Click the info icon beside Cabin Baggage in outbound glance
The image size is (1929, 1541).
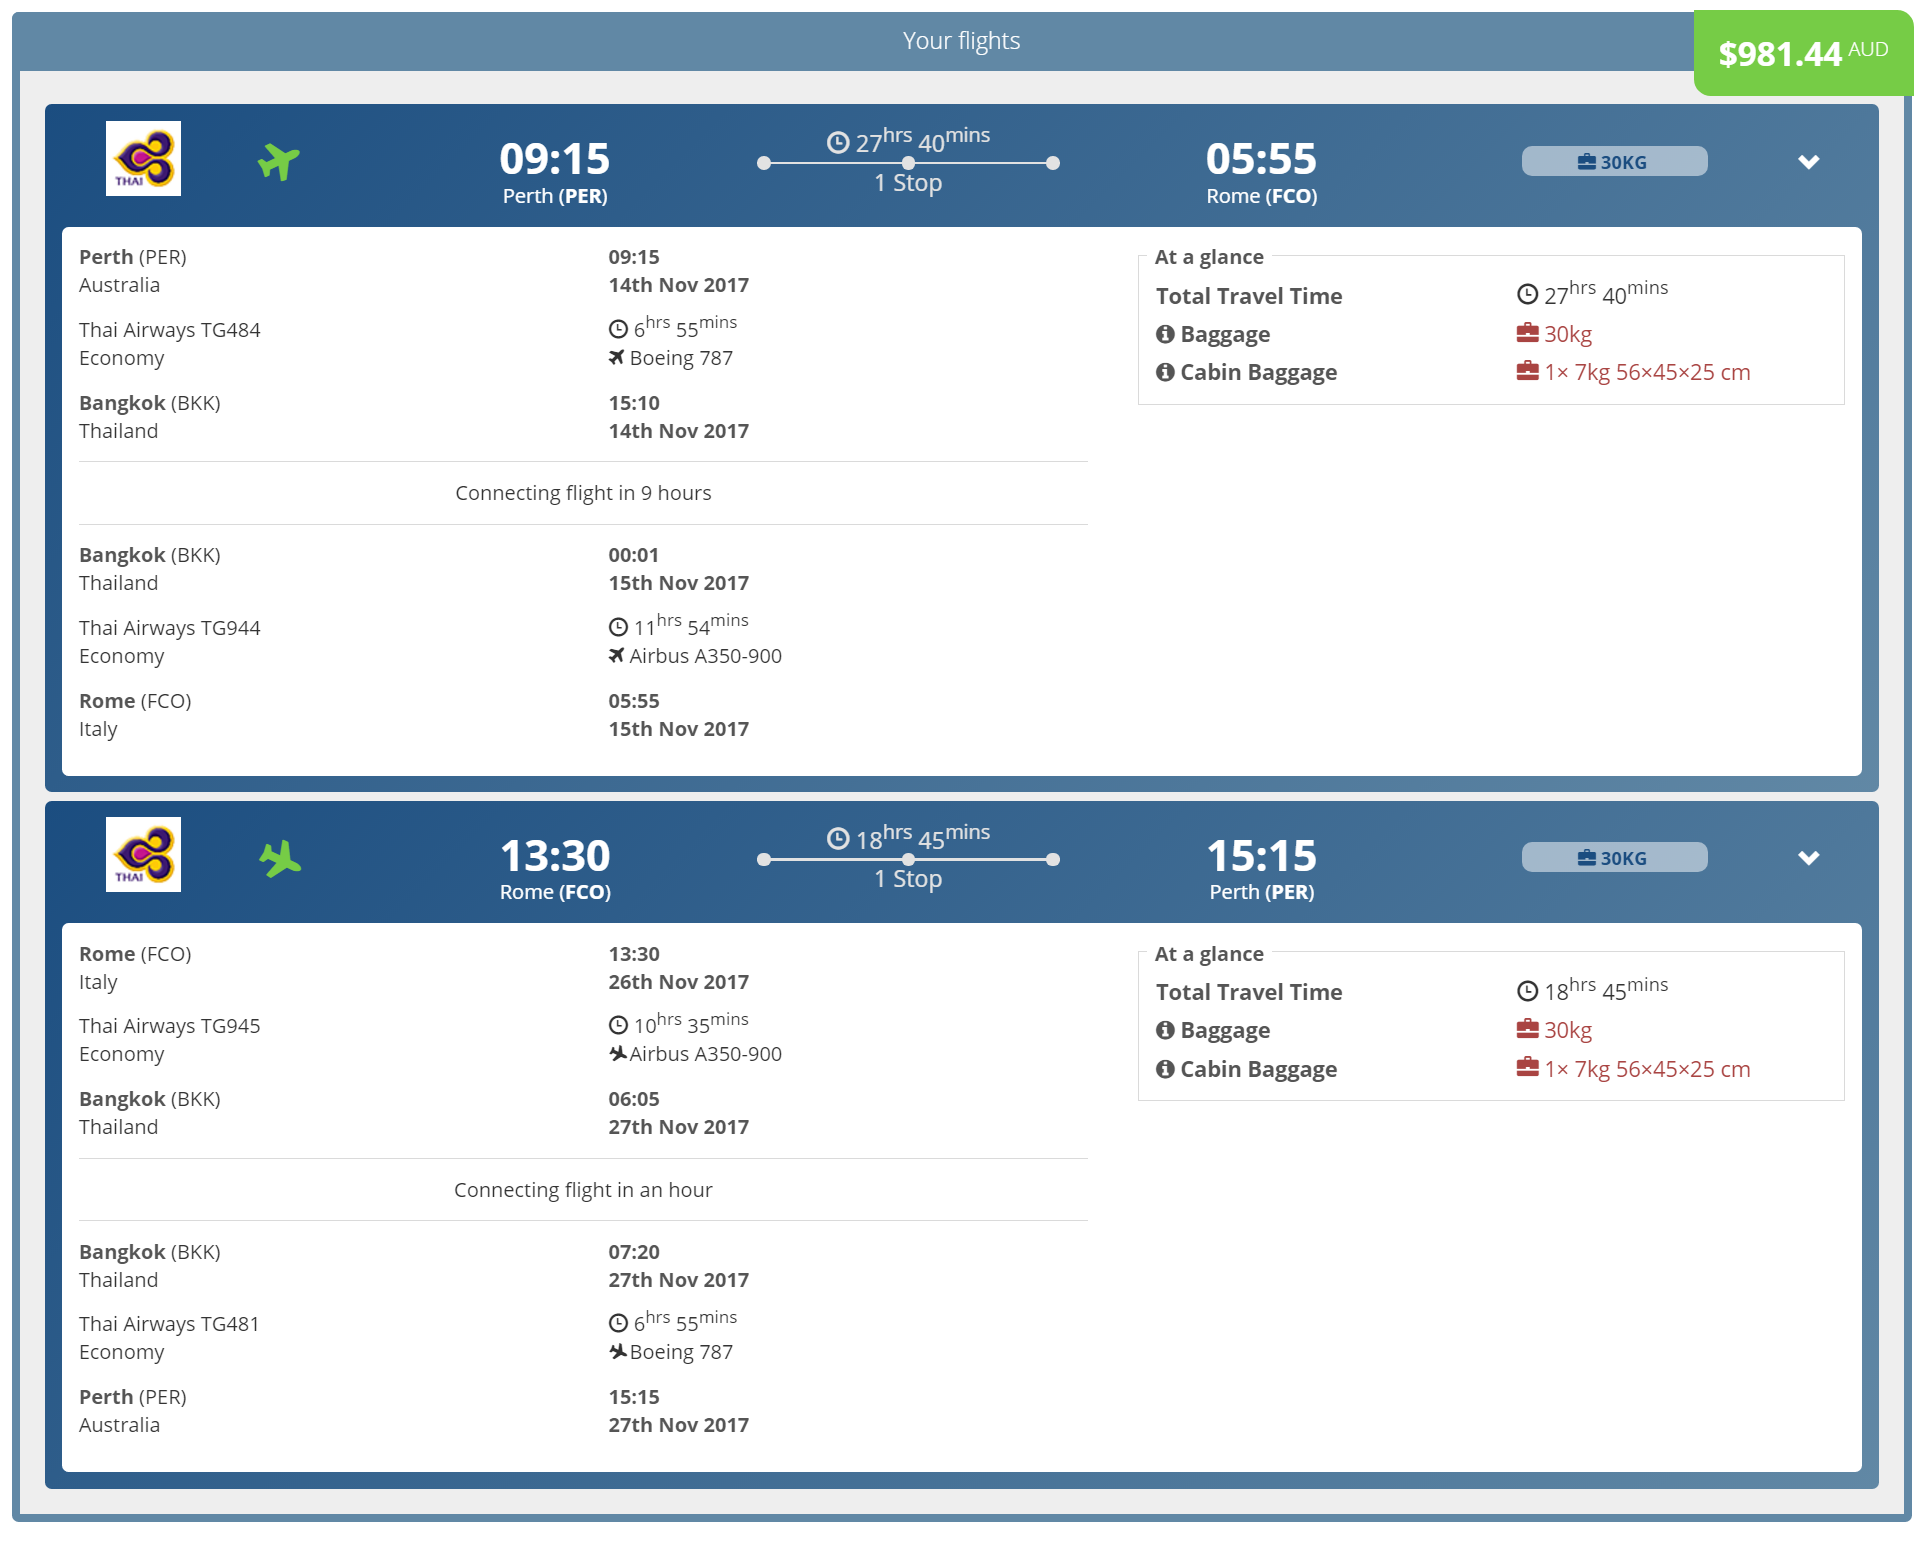point(1165,372)
